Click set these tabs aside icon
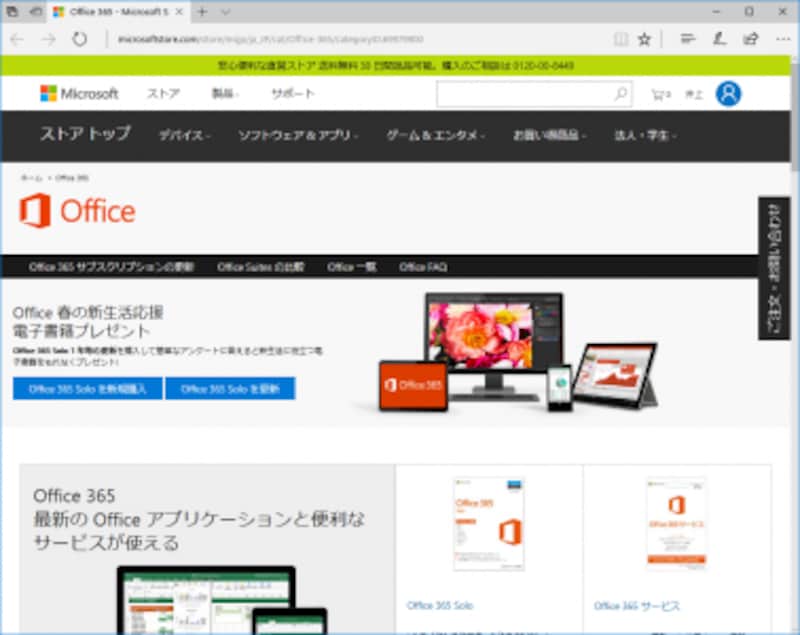Image resolution: width=800 pixels, height=635 pixels. [x=36, y=11]
